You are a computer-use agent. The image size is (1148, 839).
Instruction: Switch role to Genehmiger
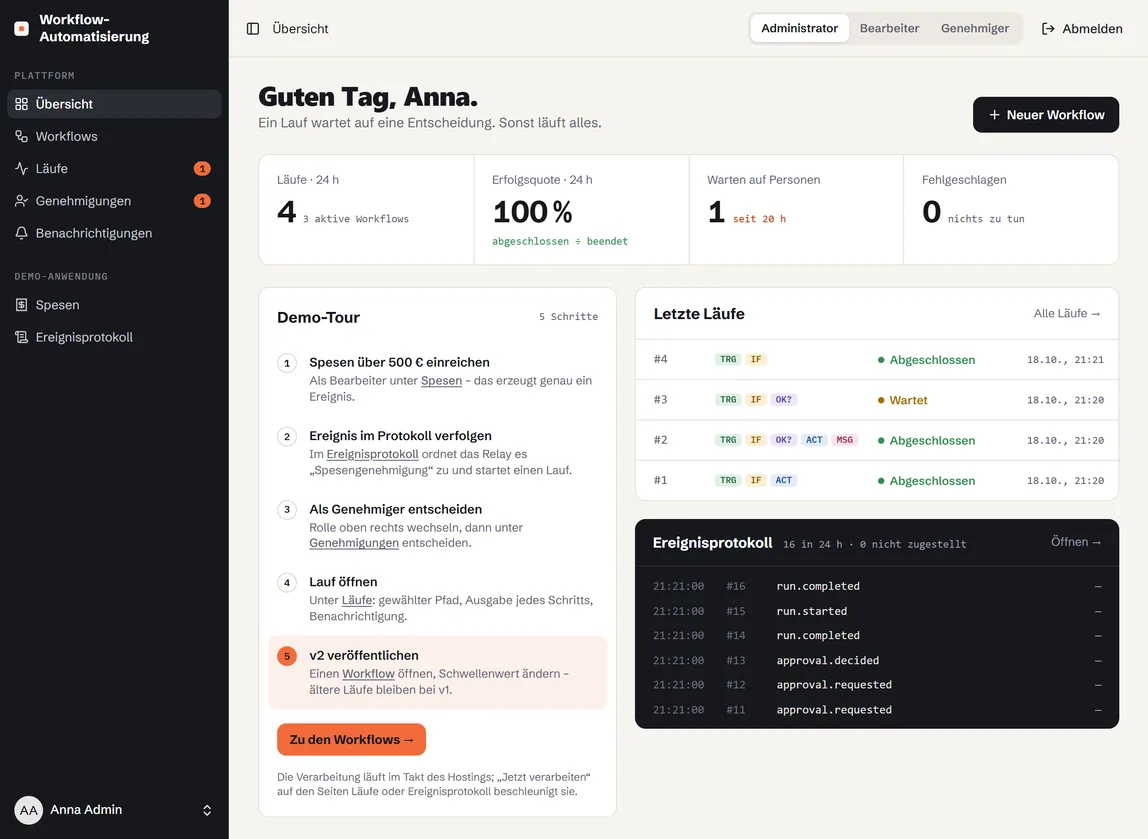974,29
